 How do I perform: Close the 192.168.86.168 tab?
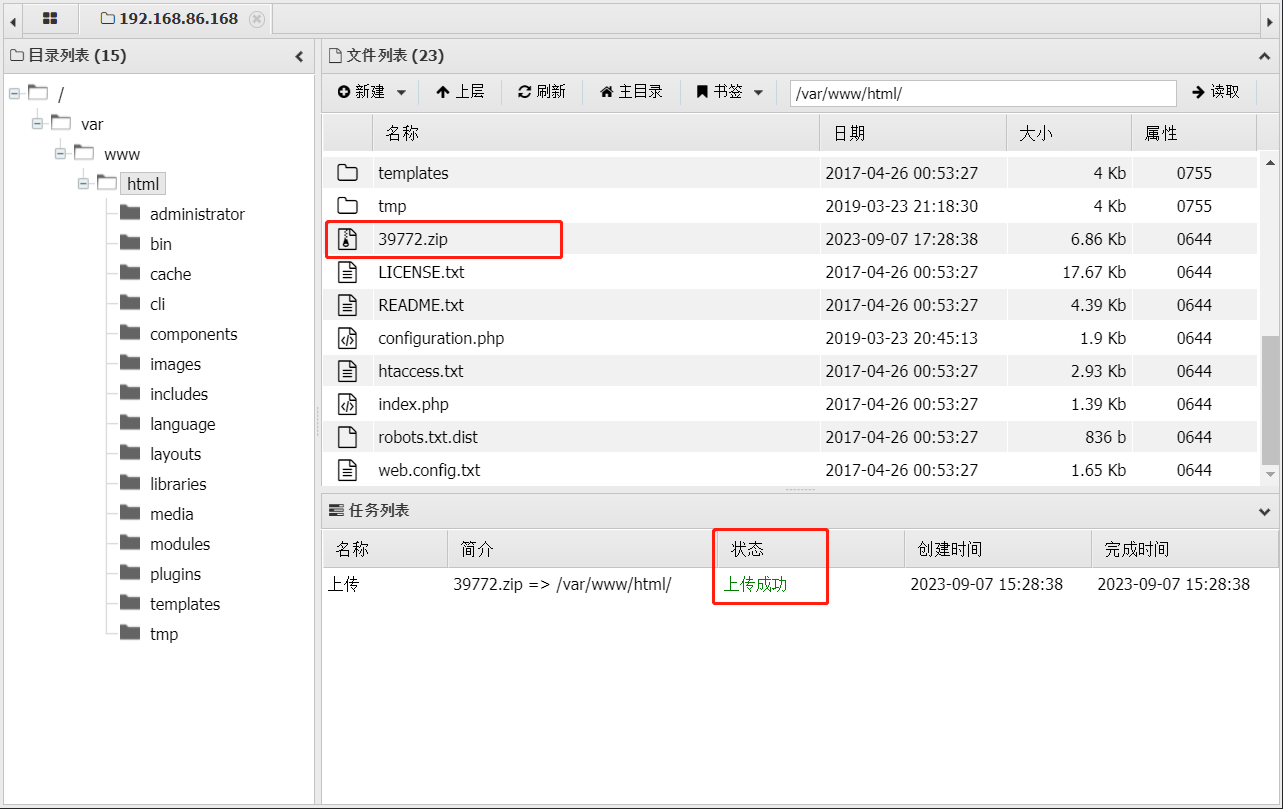click(257, 19)
